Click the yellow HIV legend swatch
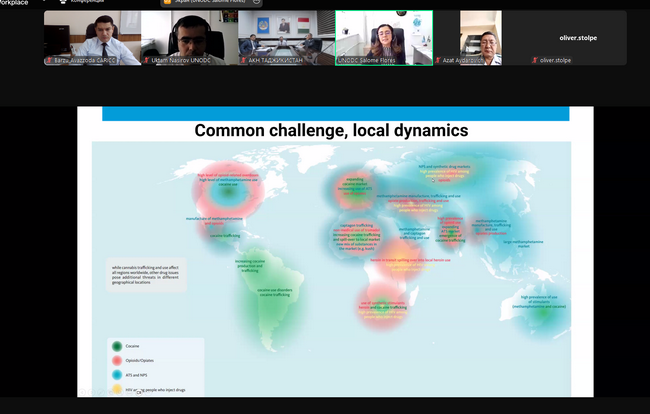Screen dimensions: 650x414 118,390
